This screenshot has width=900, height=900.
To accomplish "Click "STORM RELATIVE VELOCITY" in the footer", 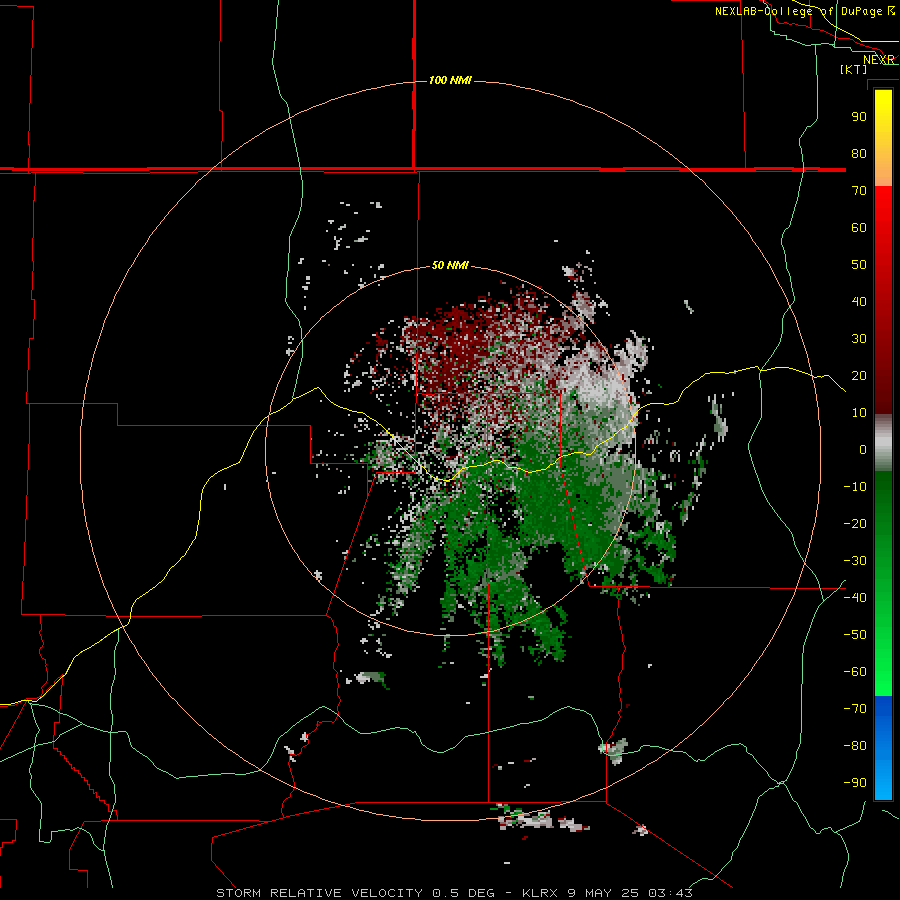I will pyautogui.click(x=320, y=893).
